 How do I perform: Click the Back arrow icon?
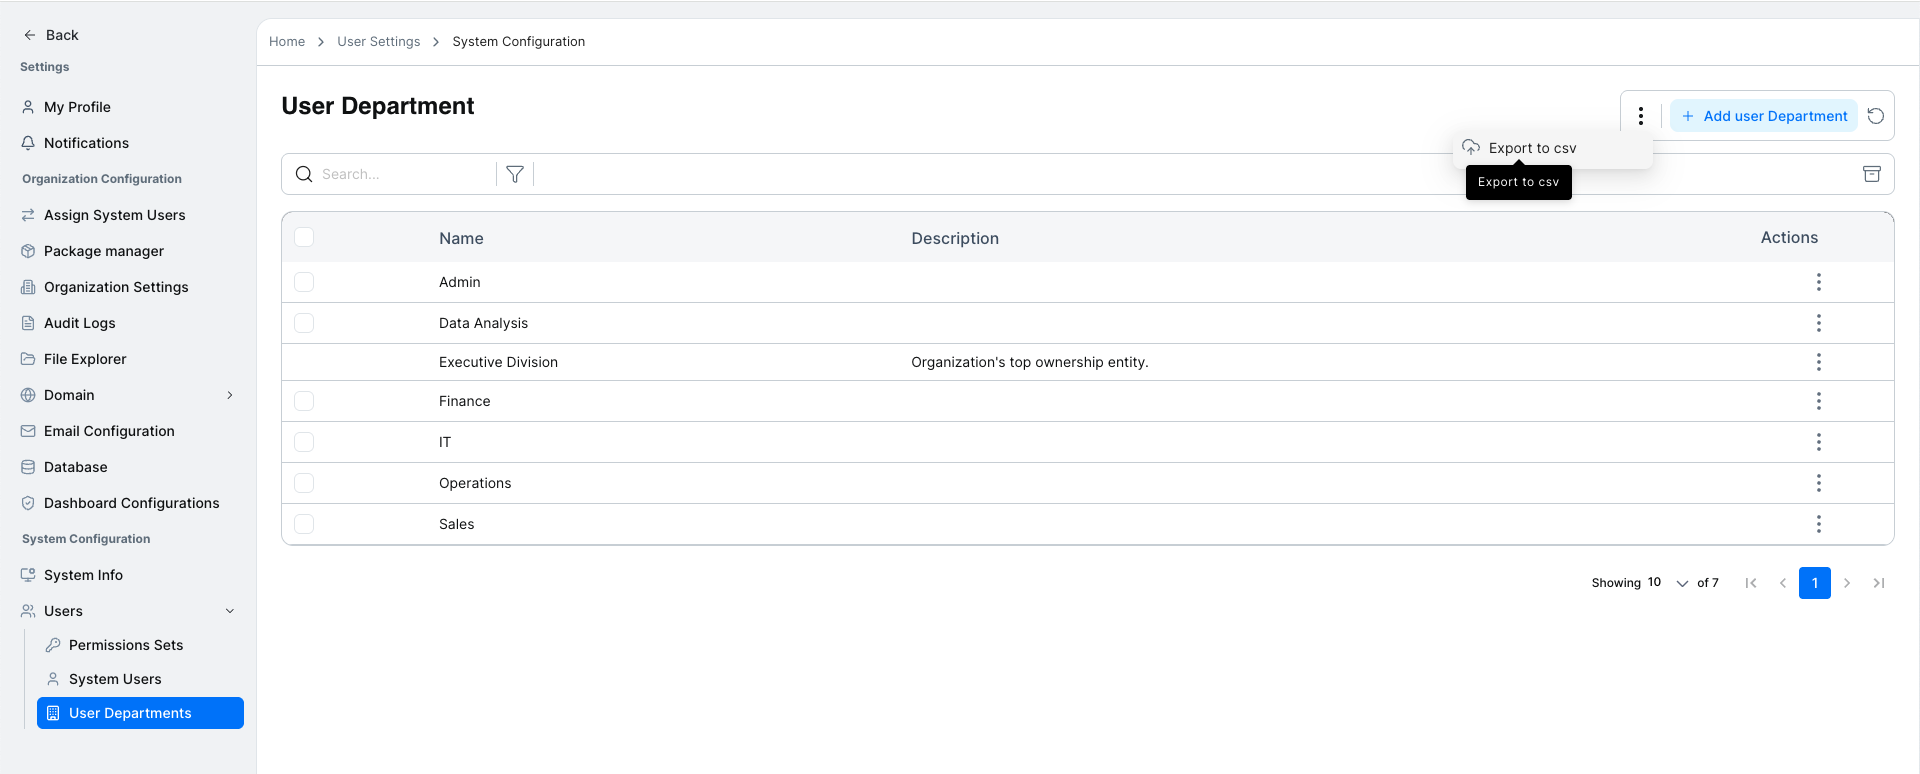[x=29, y=35]
